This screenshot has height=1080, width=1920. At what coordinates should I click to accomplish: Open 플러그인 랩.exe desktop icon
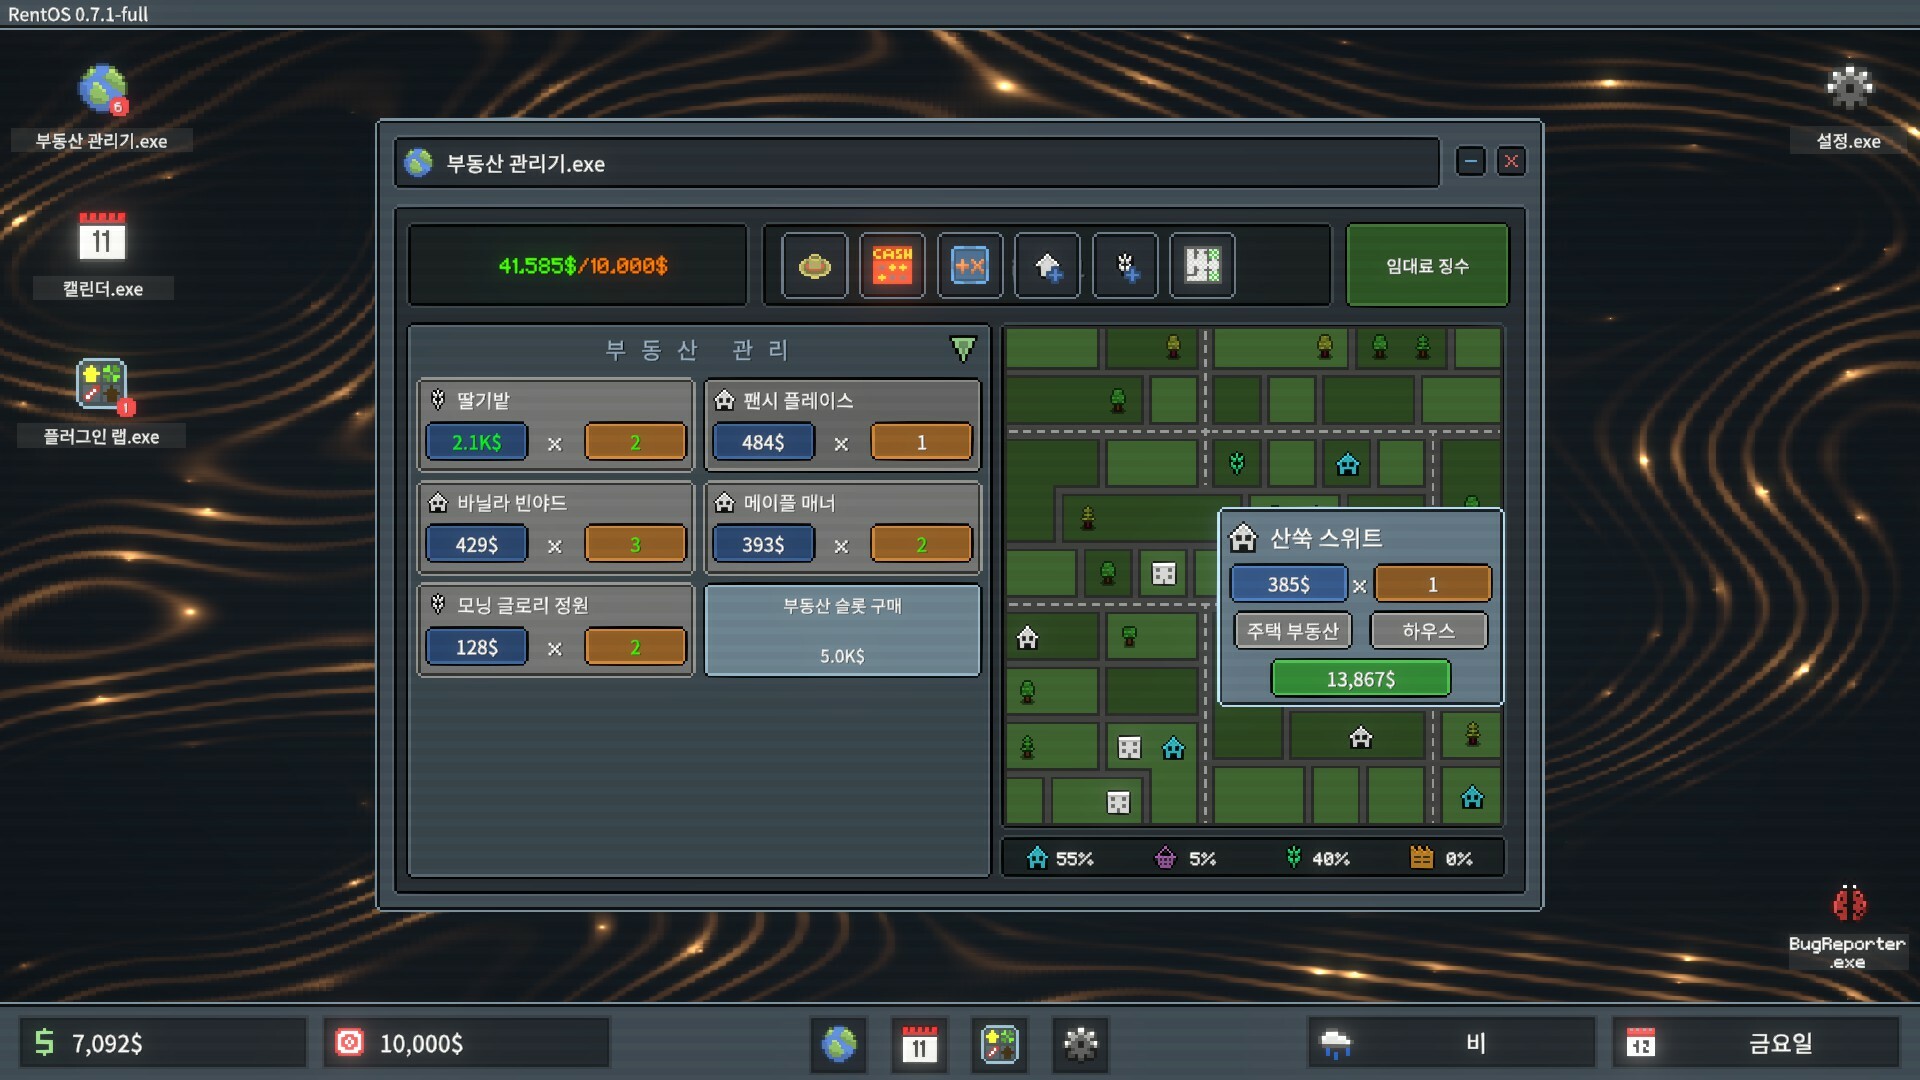[102, 385]
